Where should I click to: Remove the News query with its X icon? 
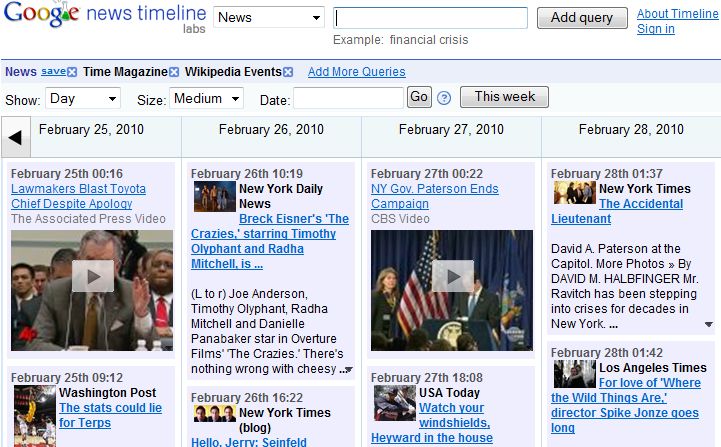[72, 72]
